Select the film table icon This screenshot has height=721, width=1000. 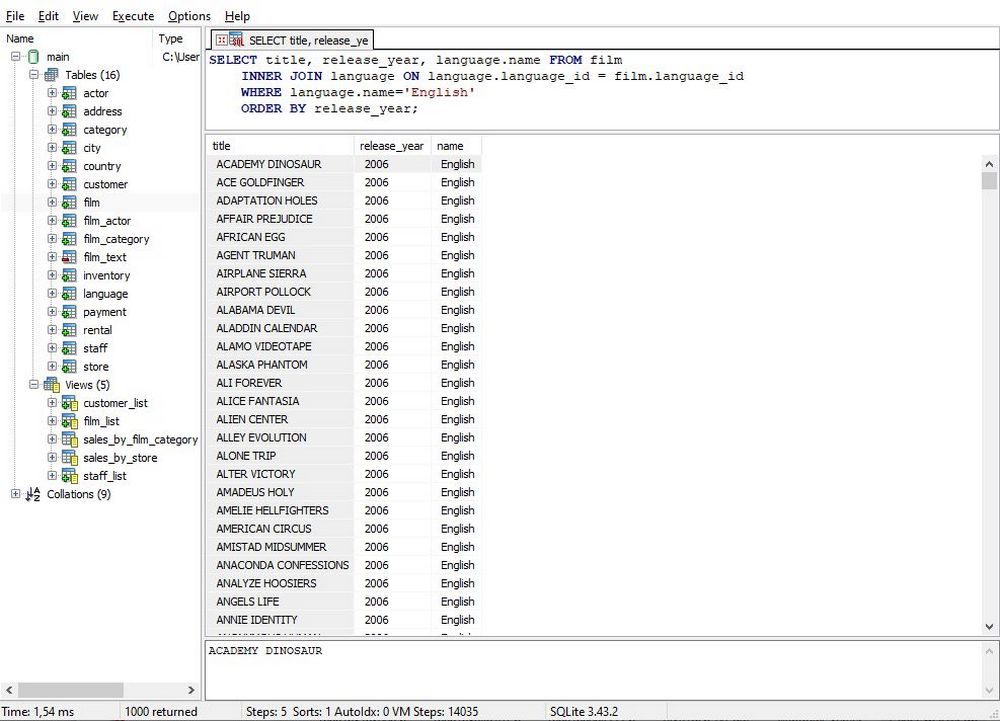click(69, 203)
